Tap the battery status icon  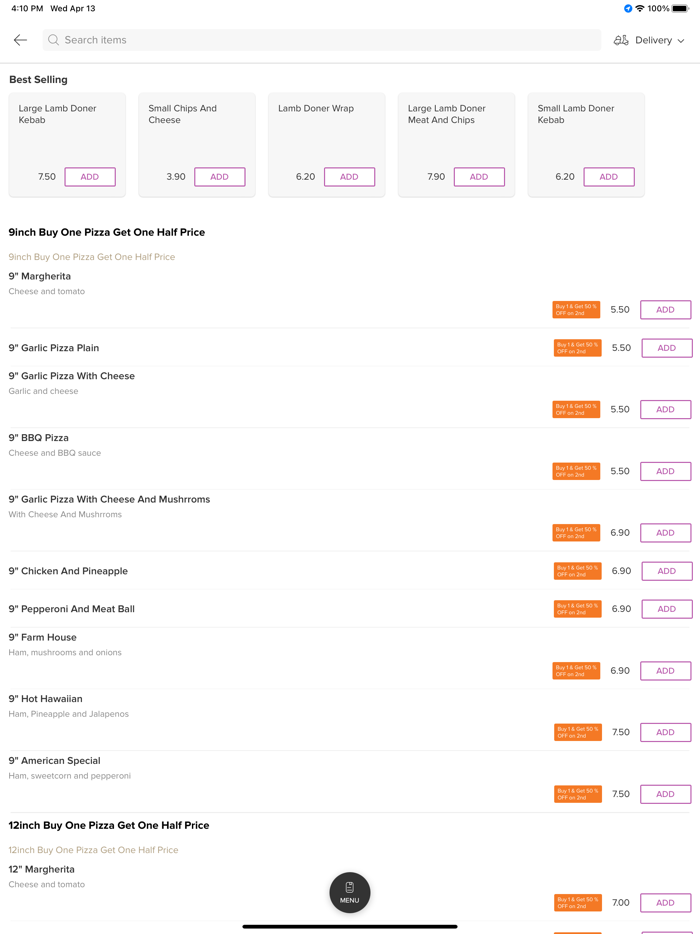(x=681, y=8)
